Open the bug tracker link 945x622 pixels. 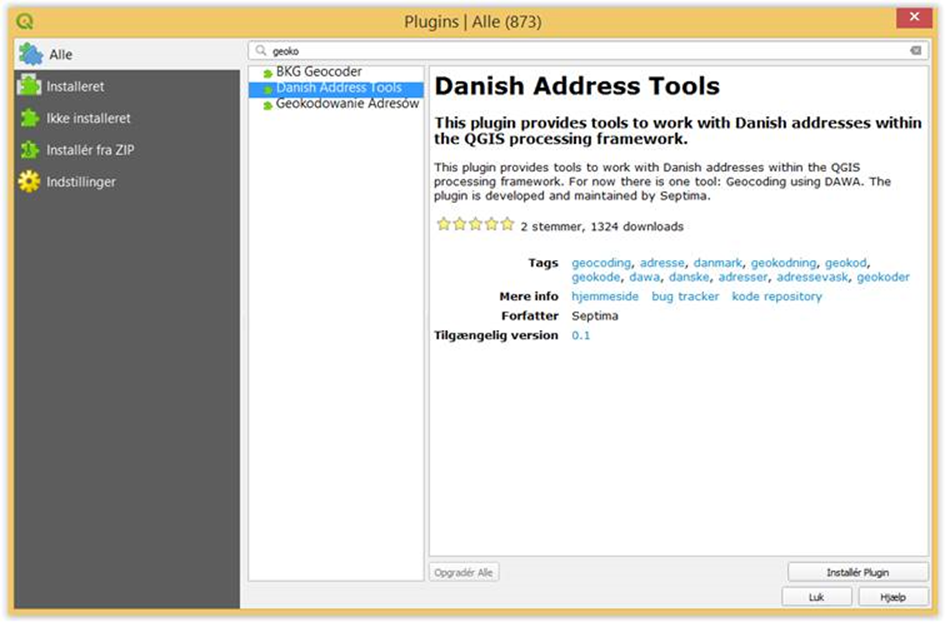pyautogui.click(x=685, y=297)
